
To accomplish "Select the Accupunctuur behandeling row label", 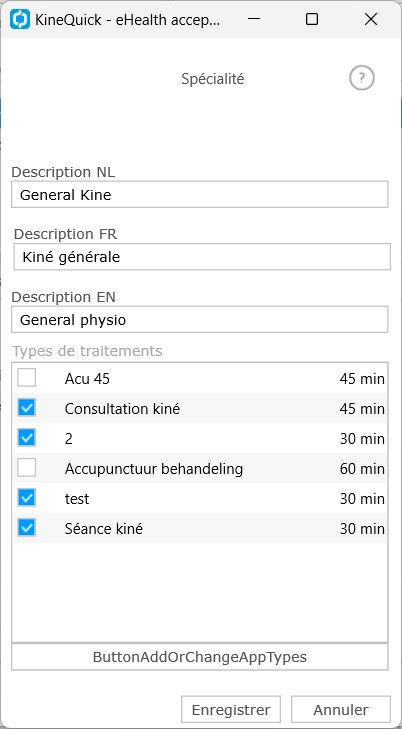I will coord(154,469).
